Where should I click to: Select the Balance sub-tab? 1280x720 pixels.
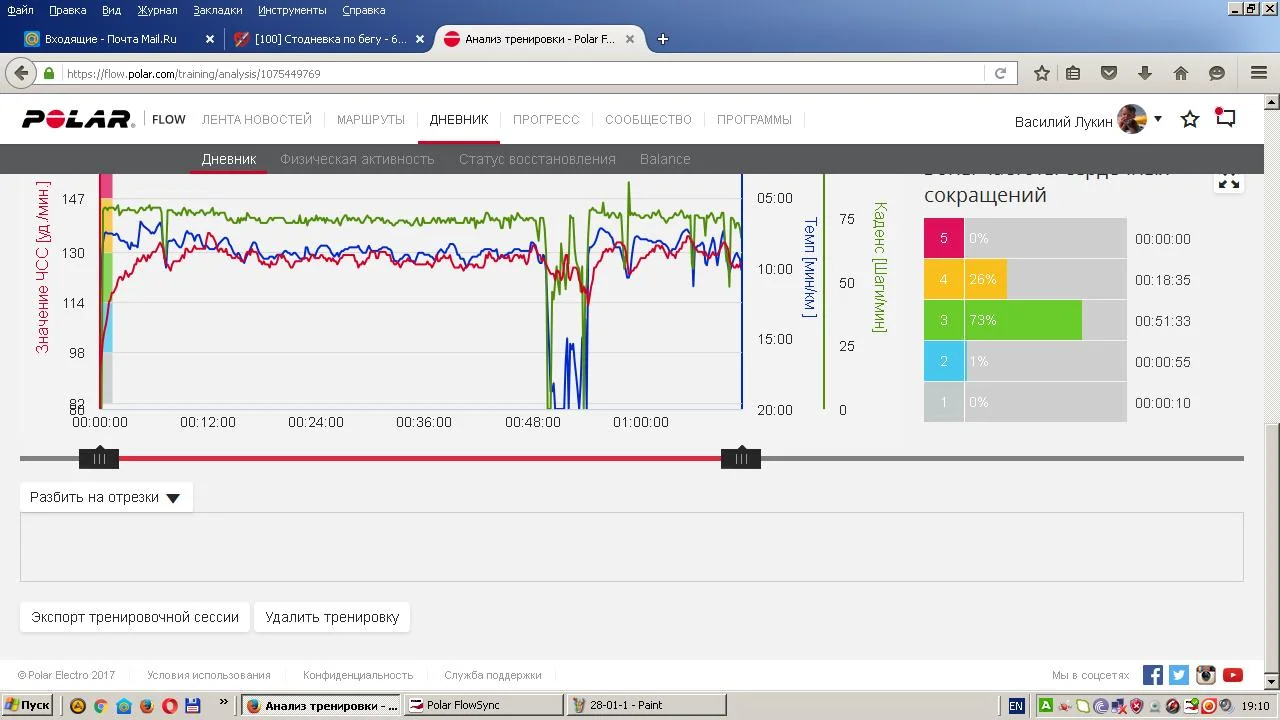(x=665, y=159)
